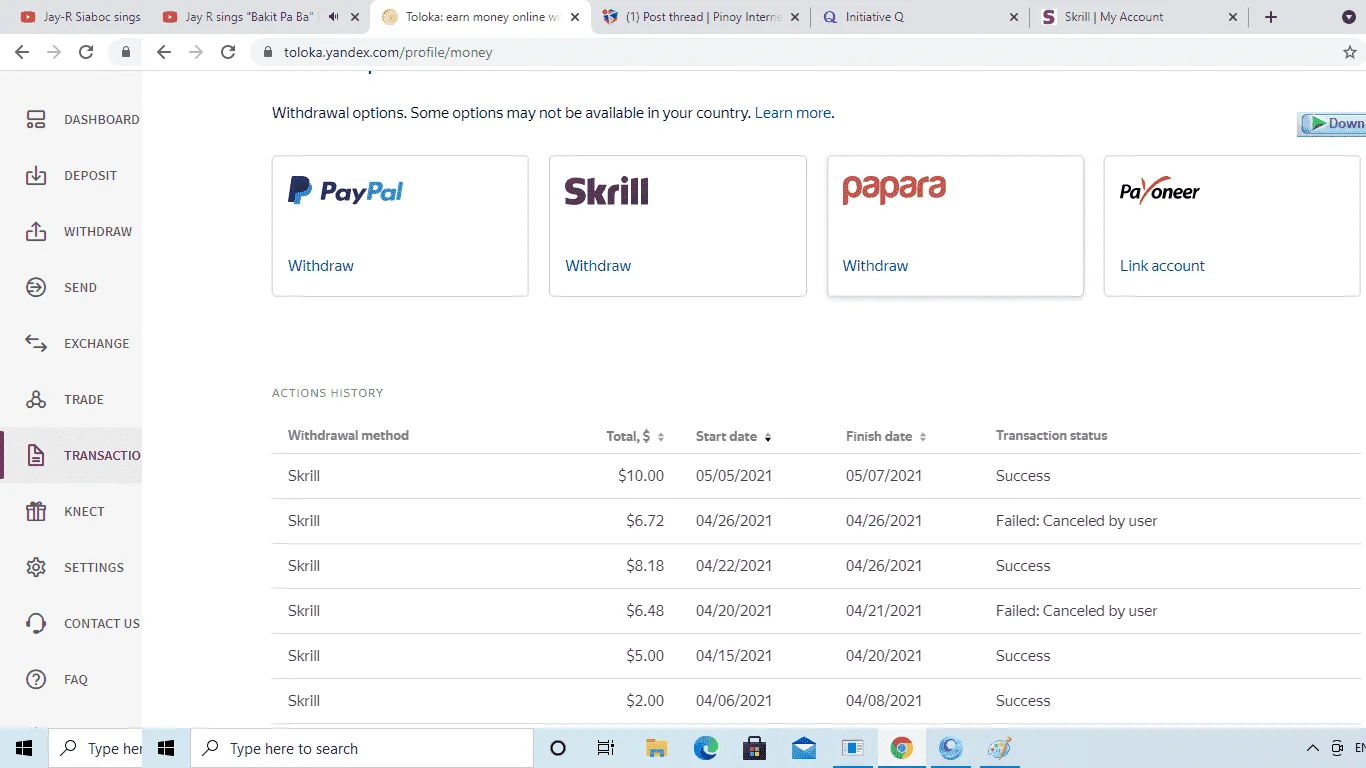Select the $6.72 total amount cell
Screen dimensions: 1366x768
click(x=645, y=521)
